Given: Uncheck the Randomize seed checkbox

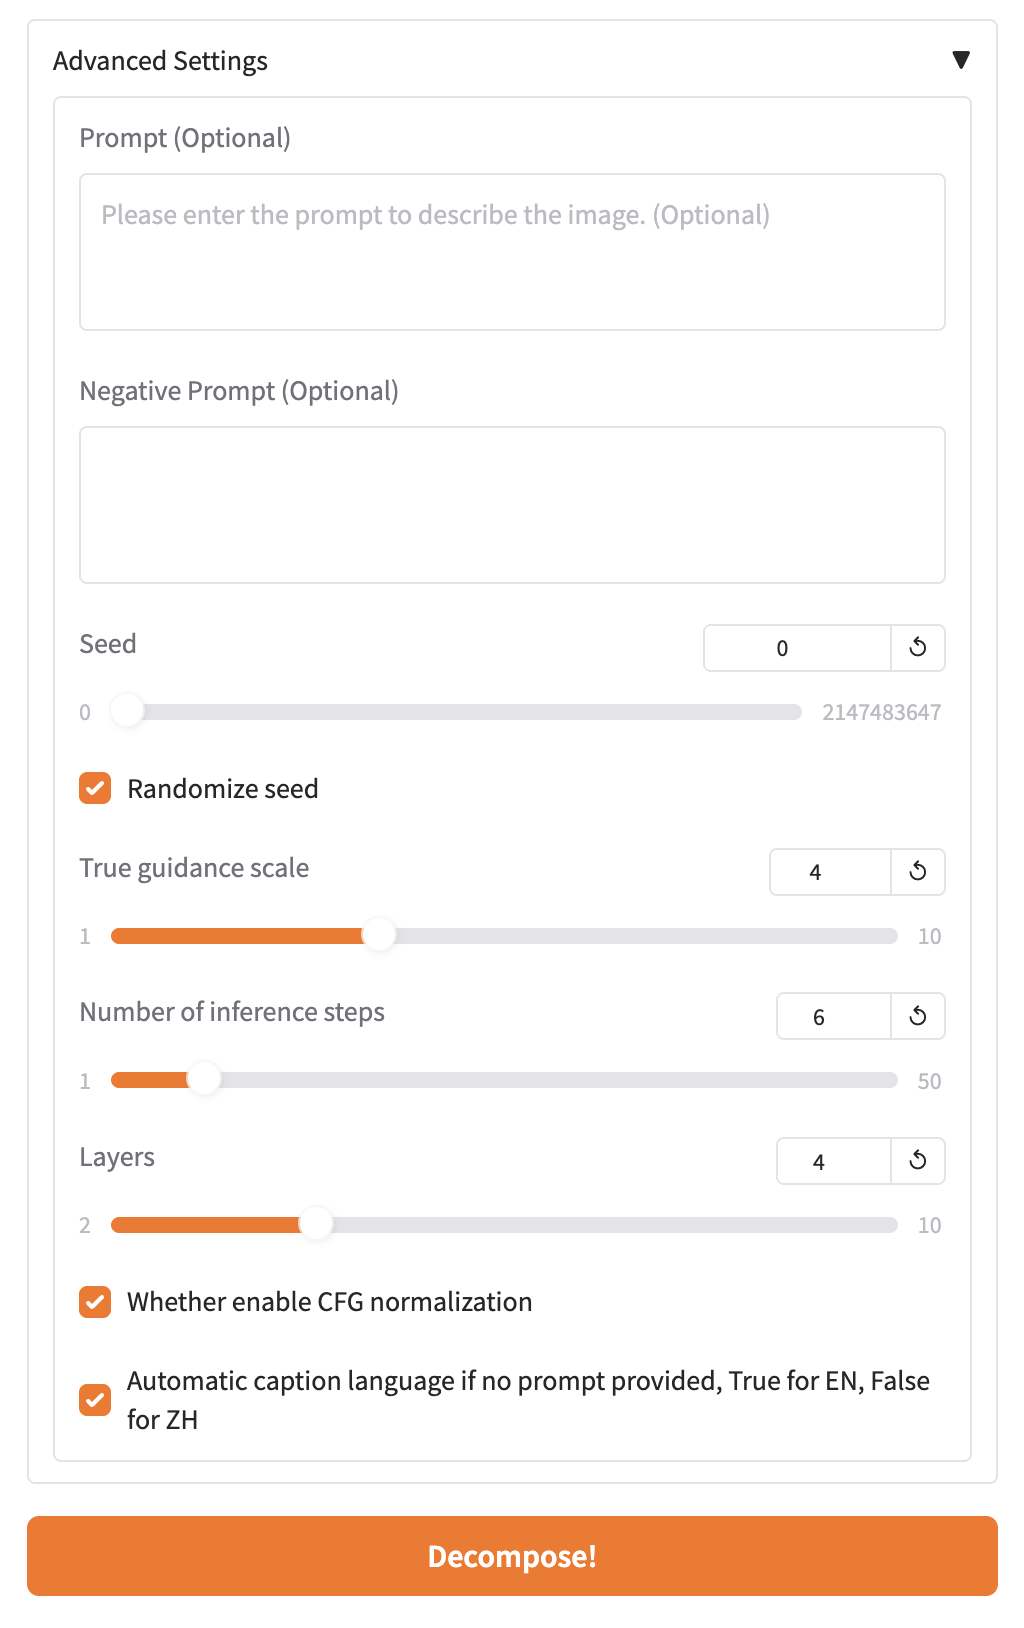Looking at the screenshot, I should click(95, 788).
